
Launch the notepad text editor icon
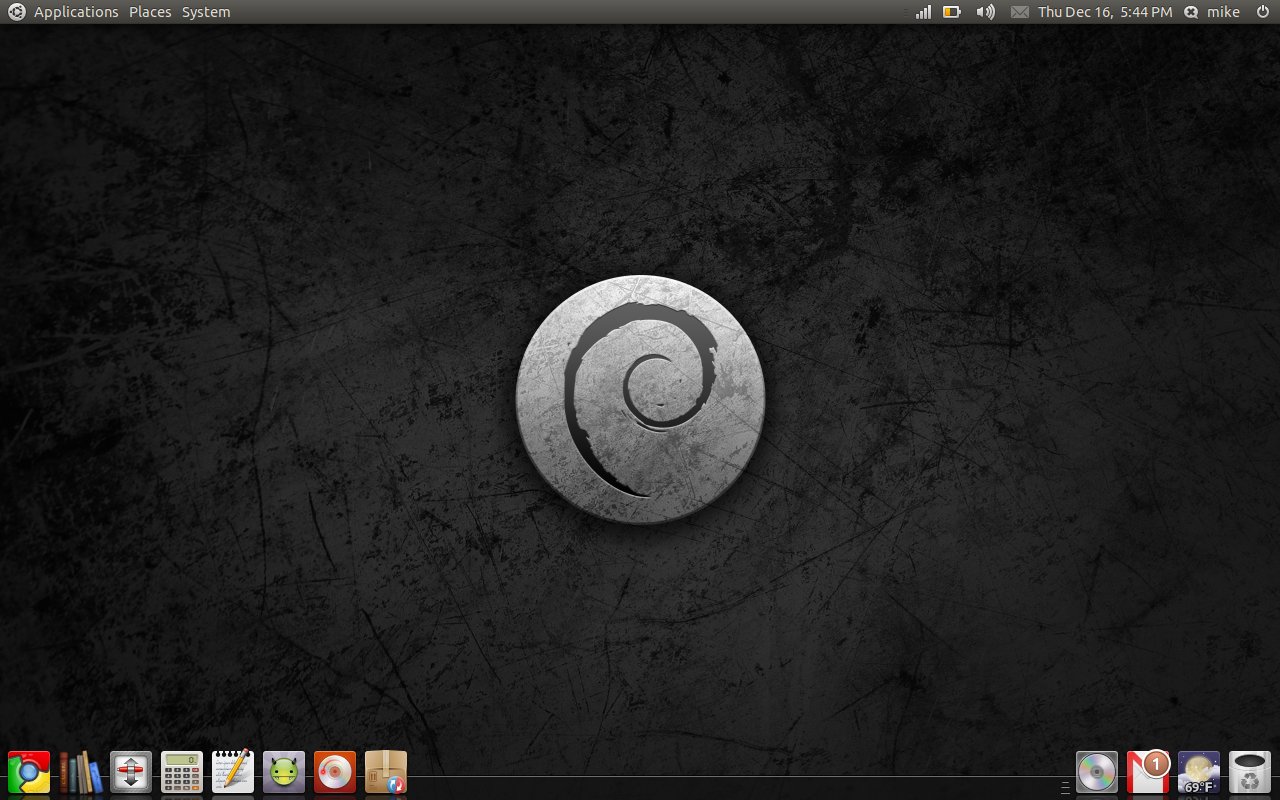click(x=233, y=772)
